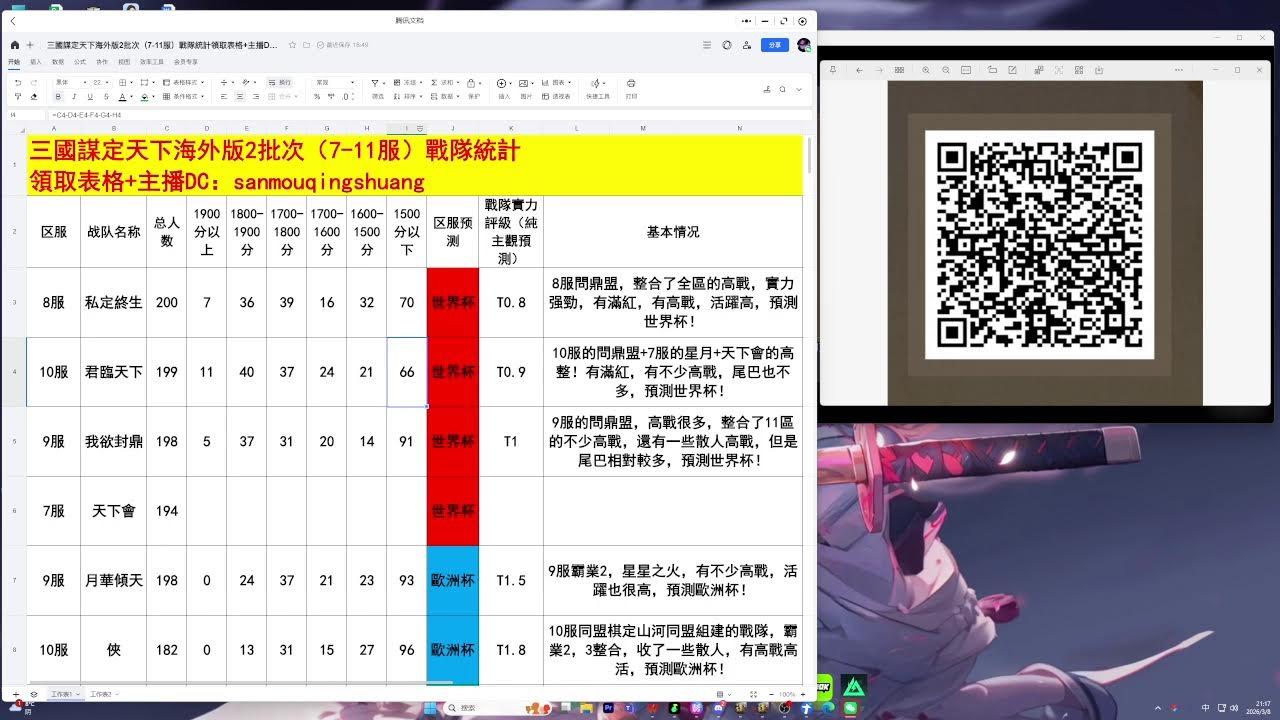Clear formatting with the eraser icon
The width and height of the screenshot is (1280, 720).
click(x=34, y=96)
